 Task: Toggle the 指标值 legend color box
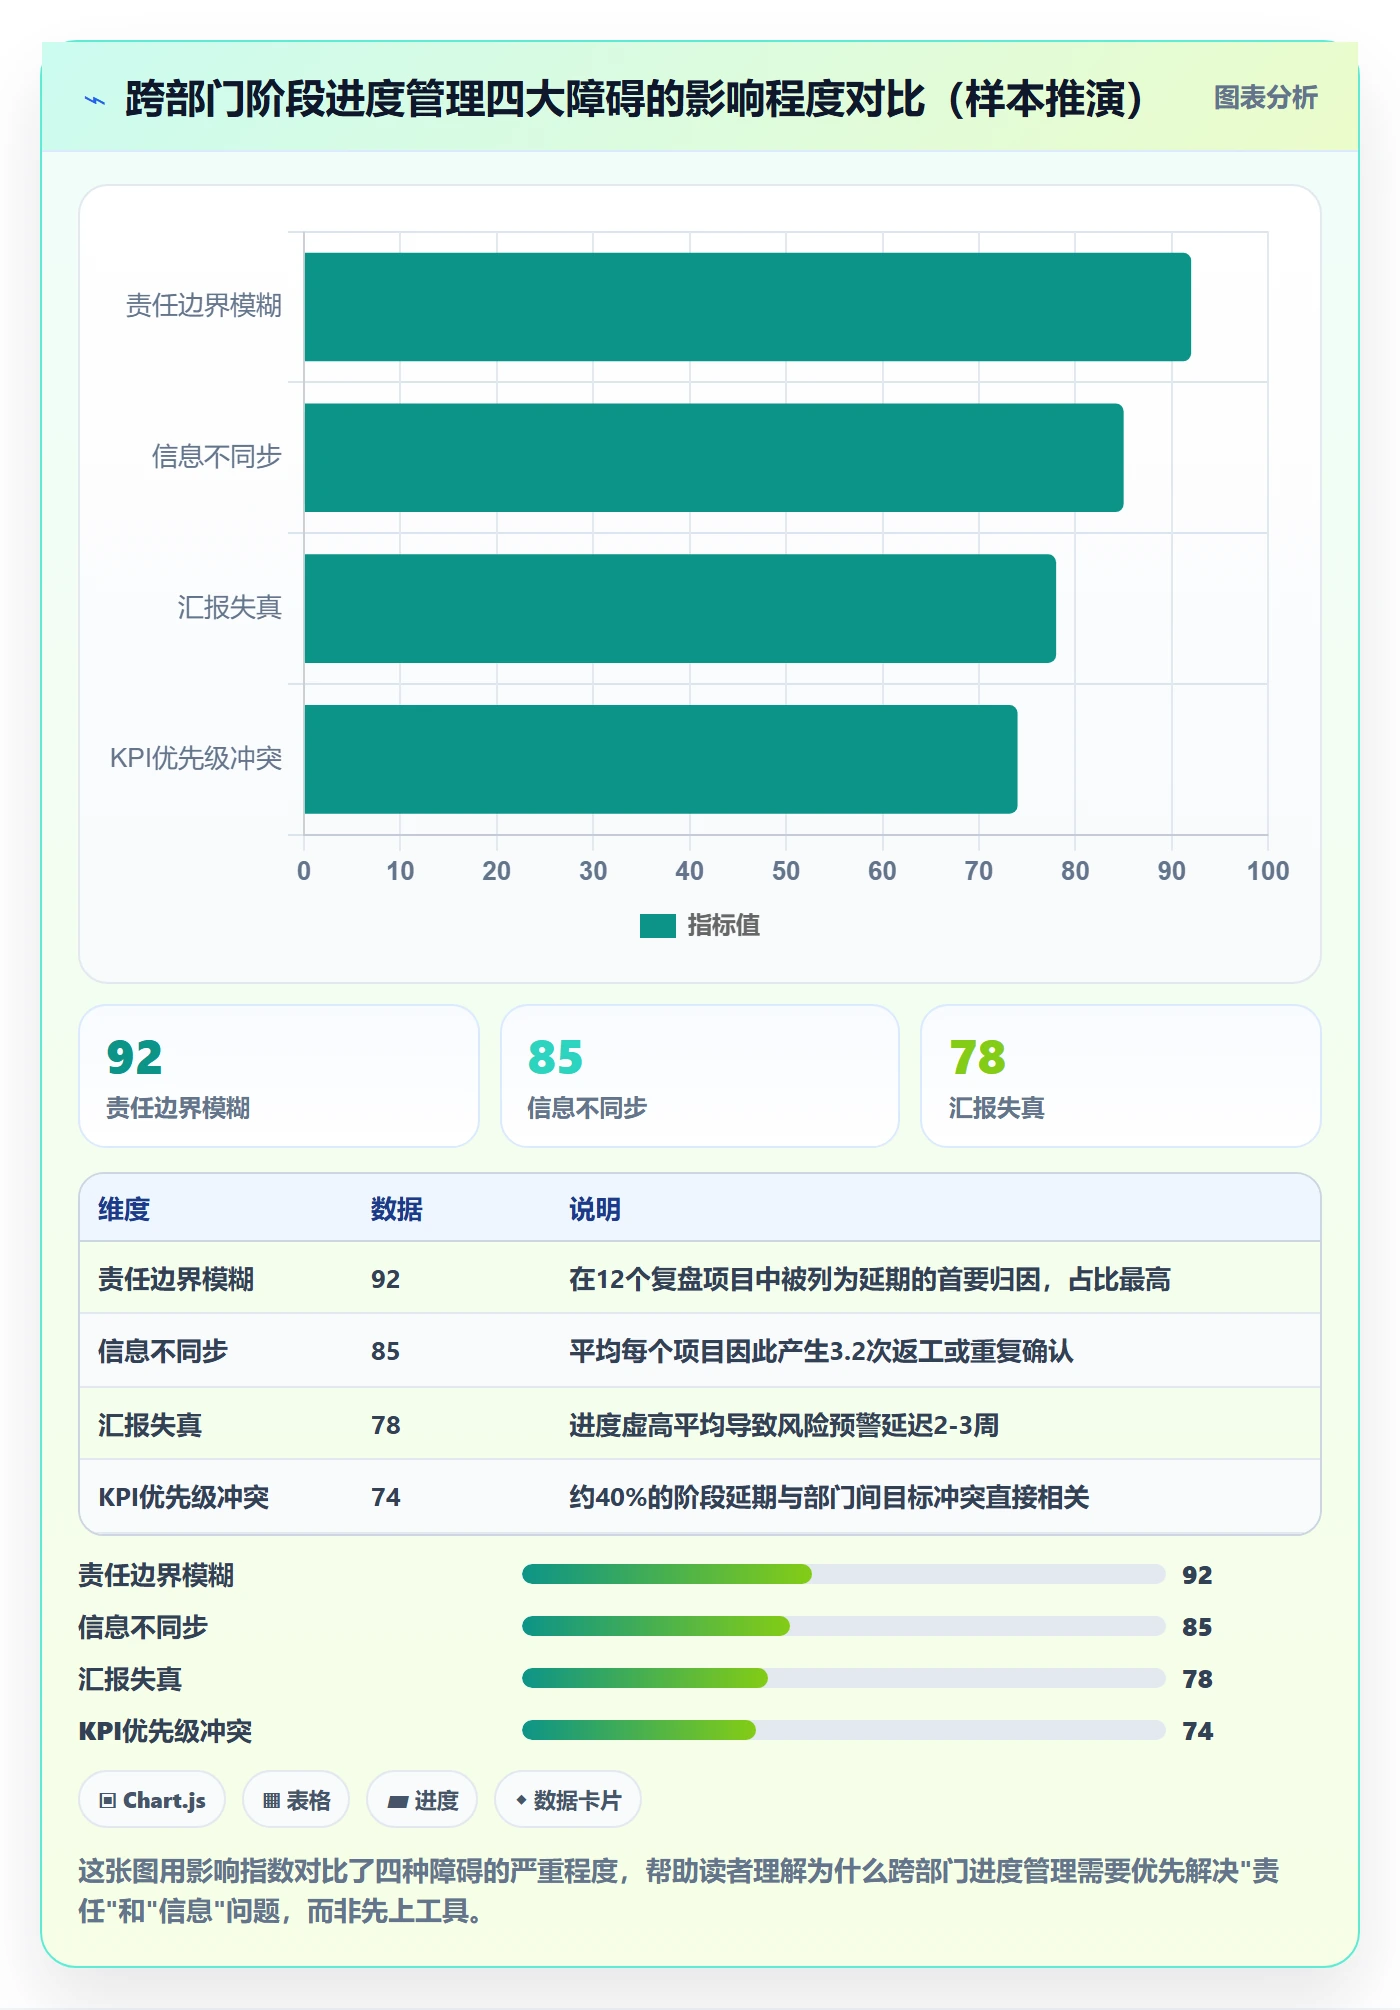click(658, 926)
